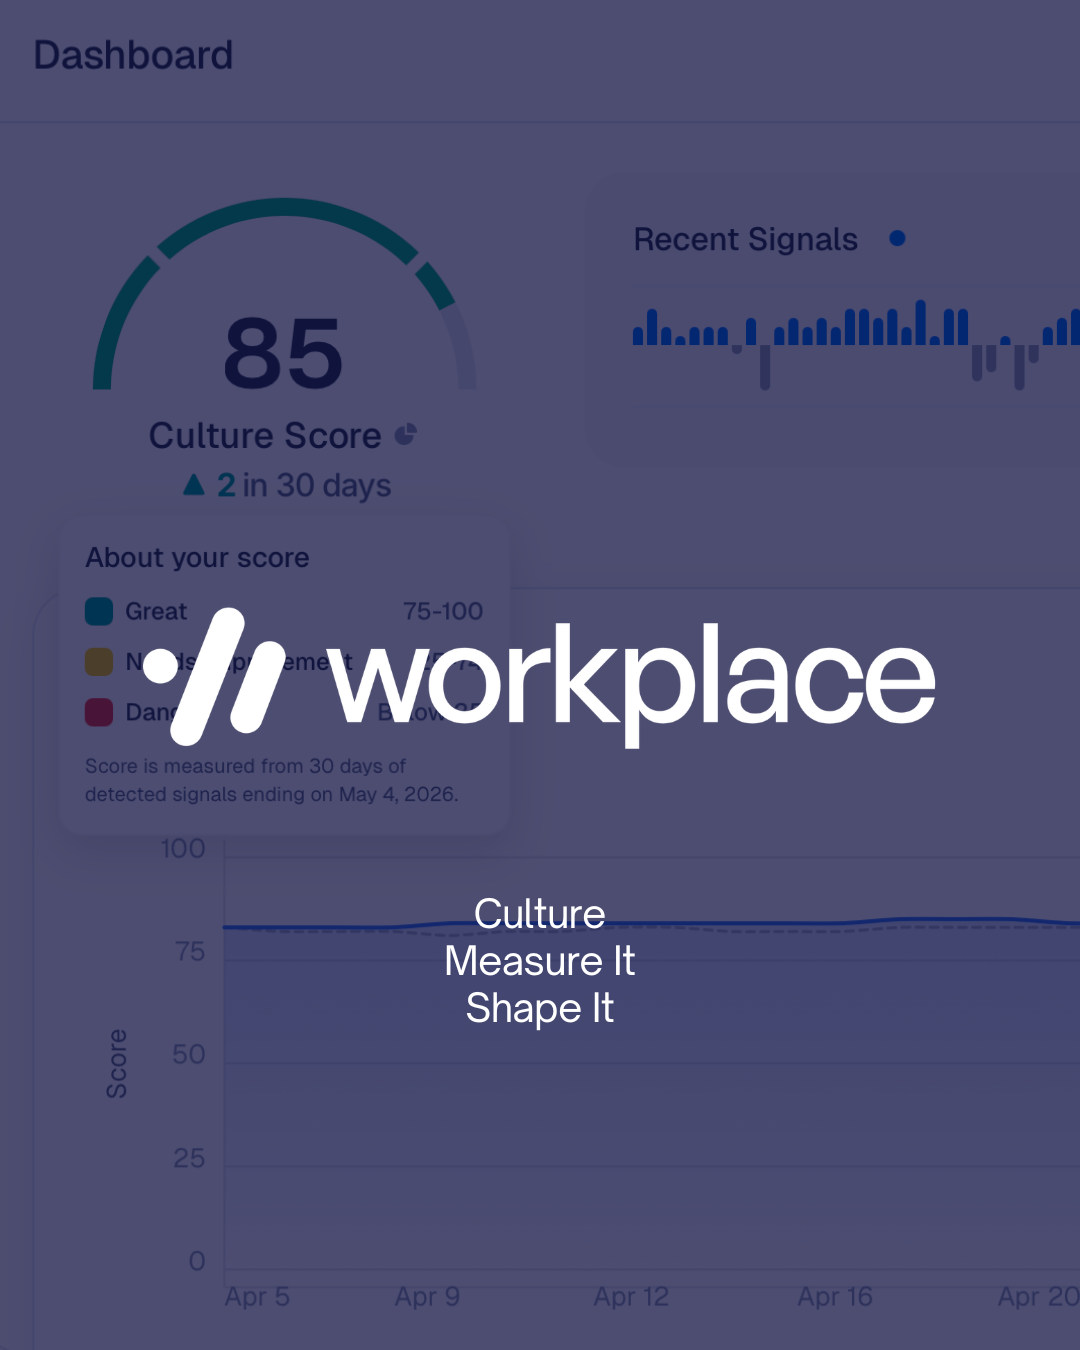The width and height of the screenshot is (1080, 1350).
Task: Click the vertical 'Score' axis title
Action: click(x=117, y=1064)
